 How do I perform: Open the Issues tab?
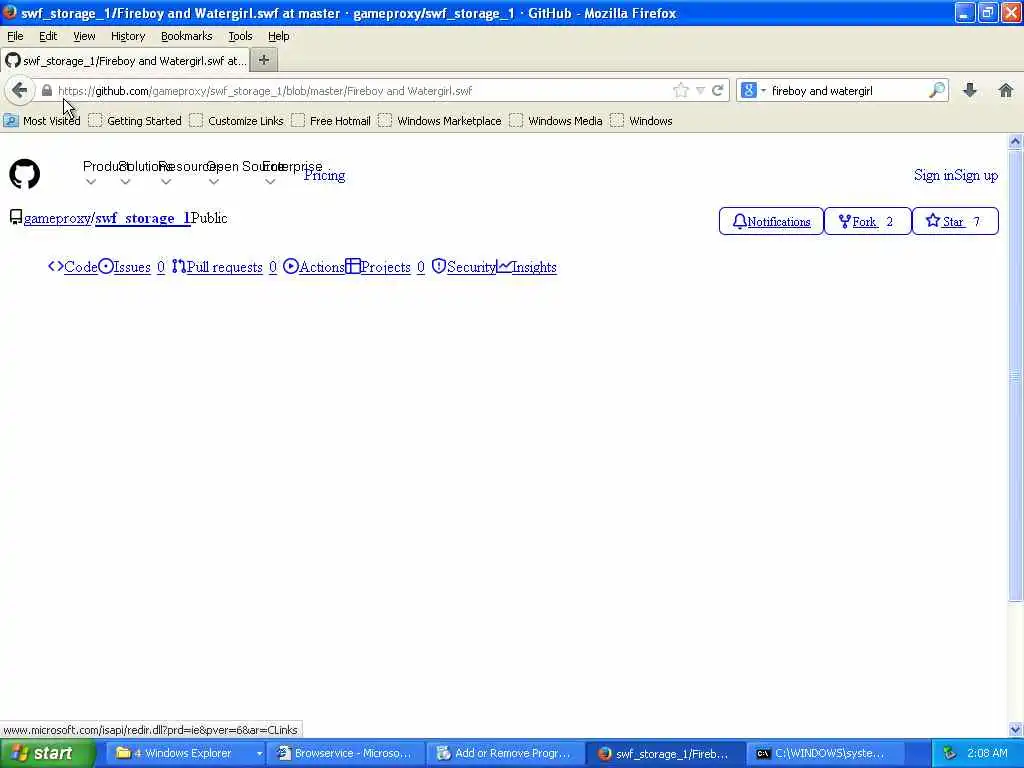pyautogui.click(x=131, y=267)
